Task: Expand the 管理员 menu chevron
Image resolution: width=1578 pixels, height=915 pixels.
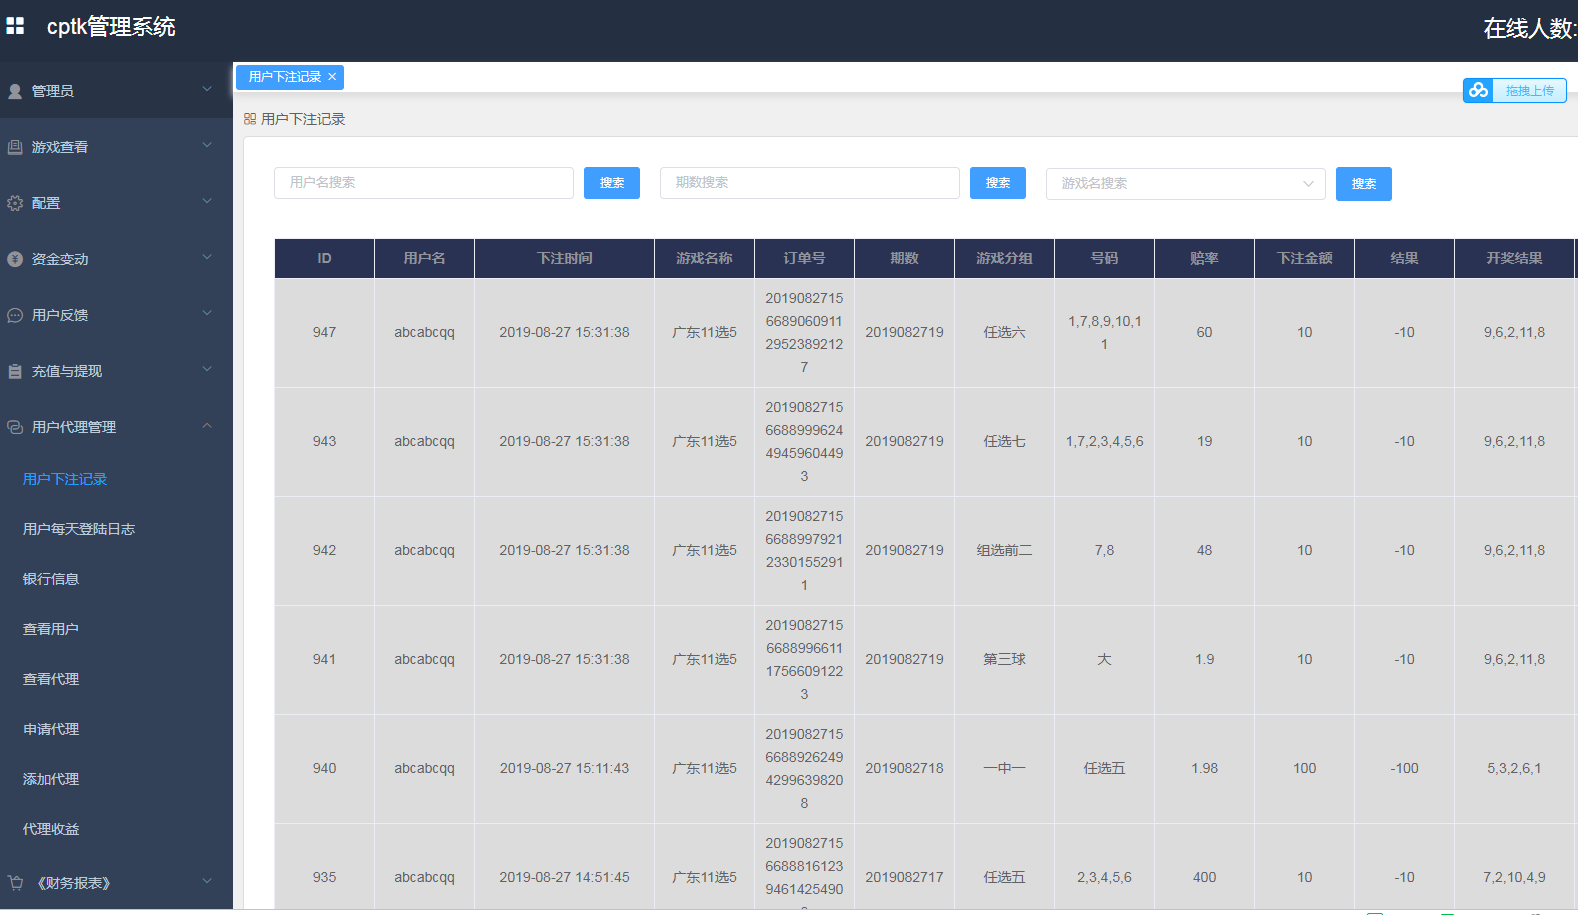Action: (x=207, y=90)
